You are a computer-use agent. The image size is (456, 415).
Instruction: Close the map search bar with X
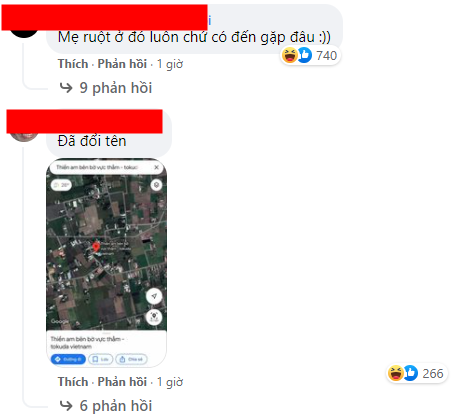tap(156, 167)
